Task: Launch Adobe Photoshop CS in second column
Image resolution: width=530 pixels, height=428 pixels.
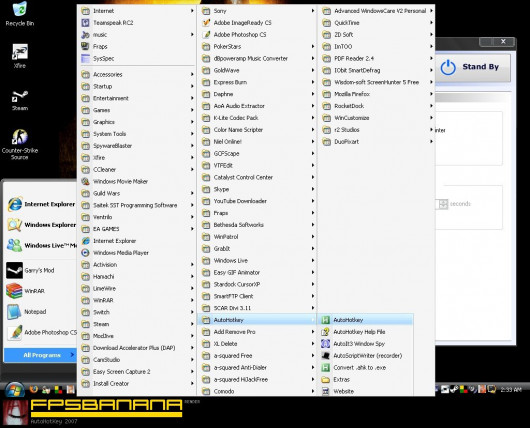Action: tap(258, 34)
